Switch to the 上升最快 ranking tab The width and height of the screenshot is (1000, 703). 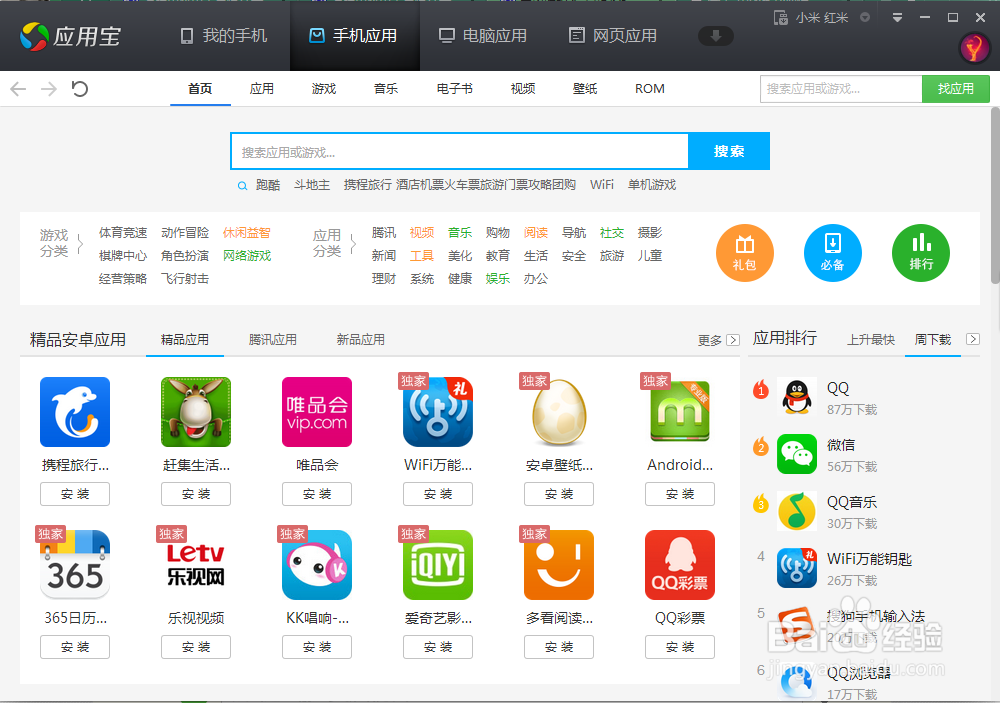click(870, 339)
